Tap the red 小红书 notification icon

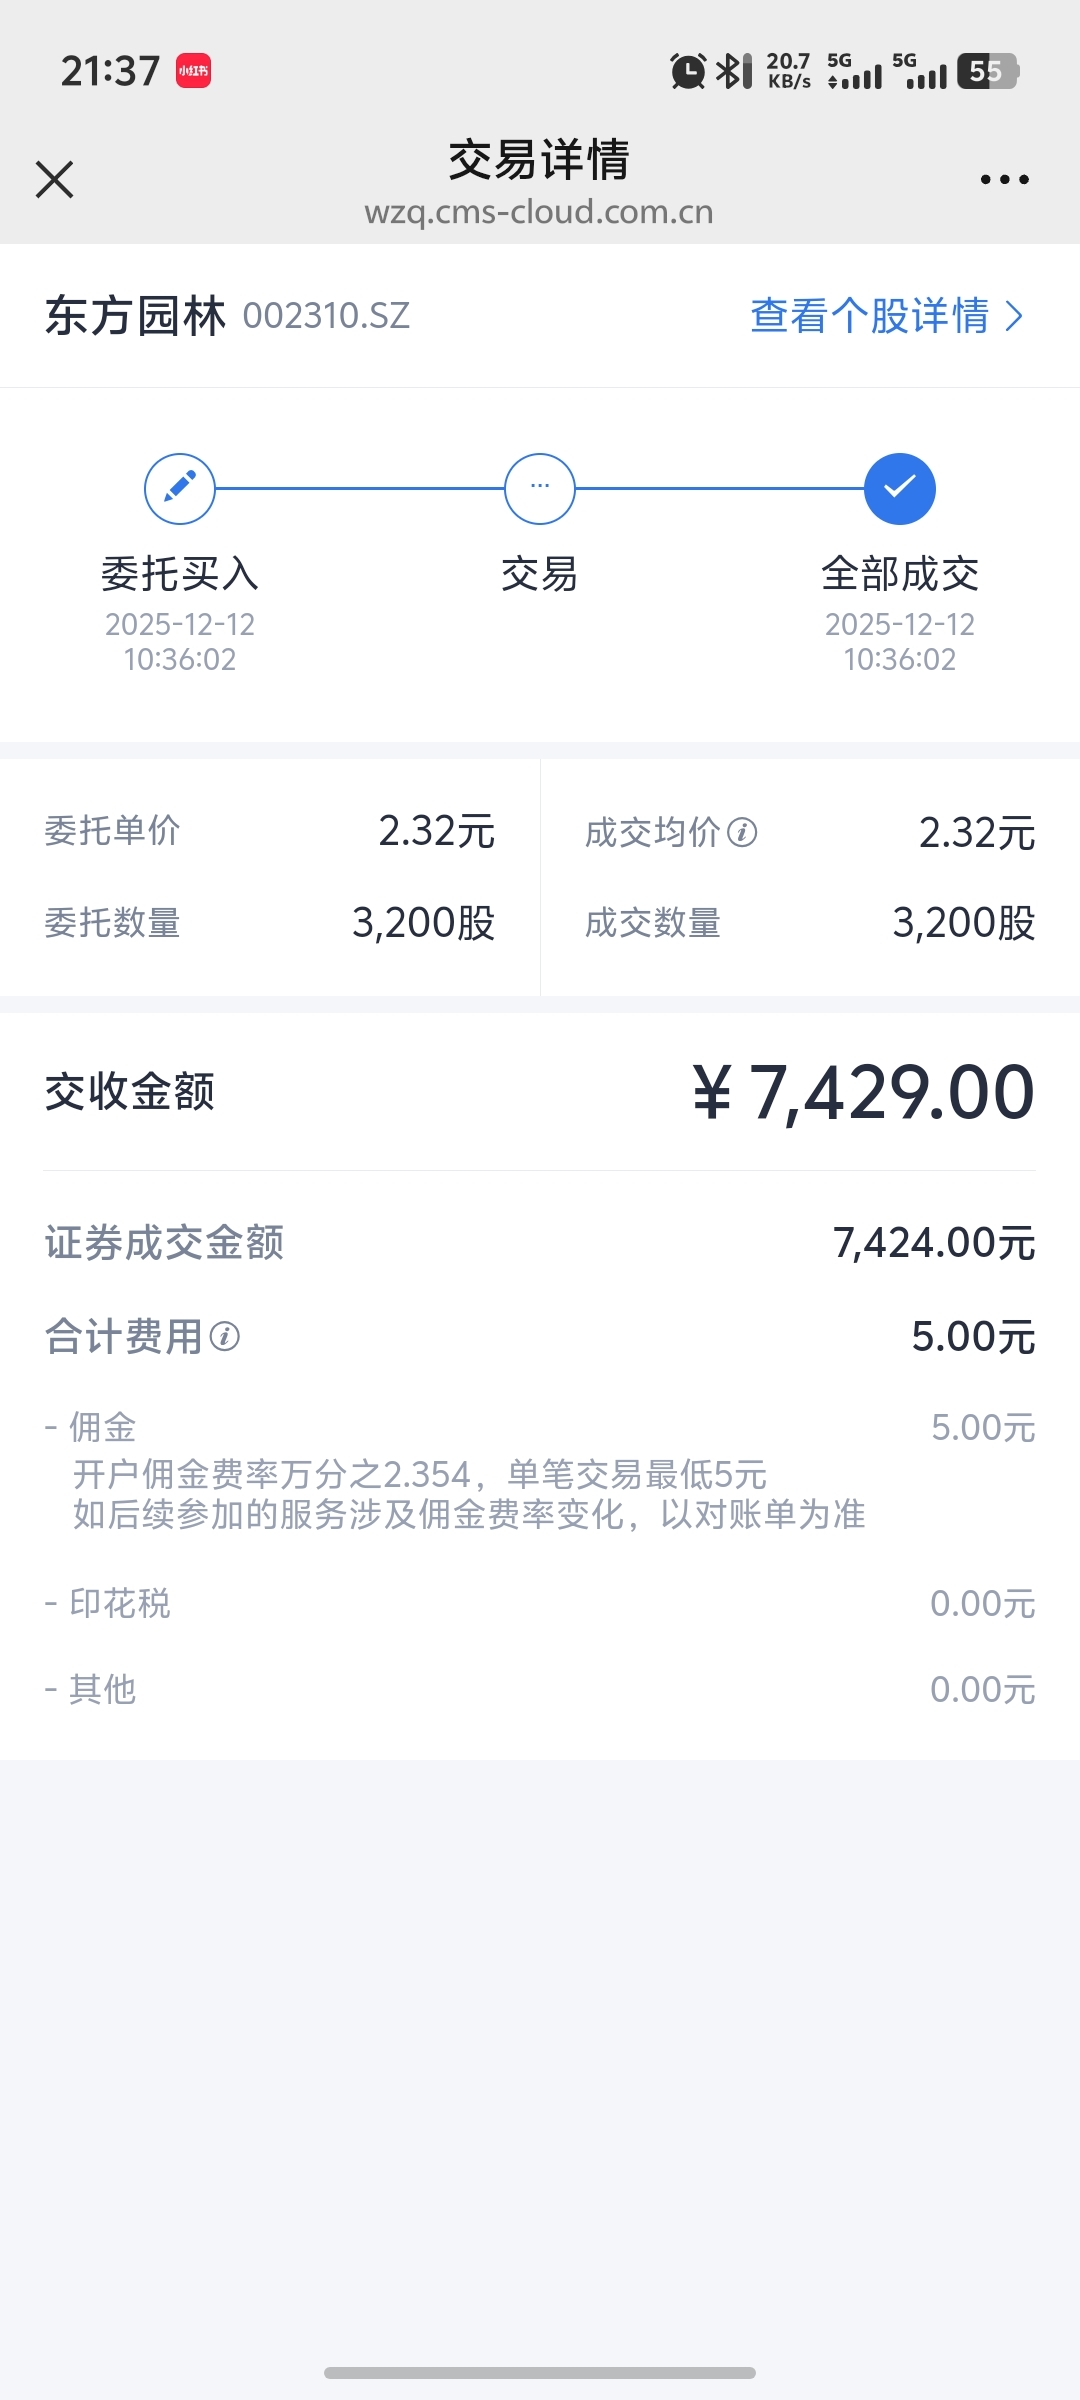click(193, 71)
